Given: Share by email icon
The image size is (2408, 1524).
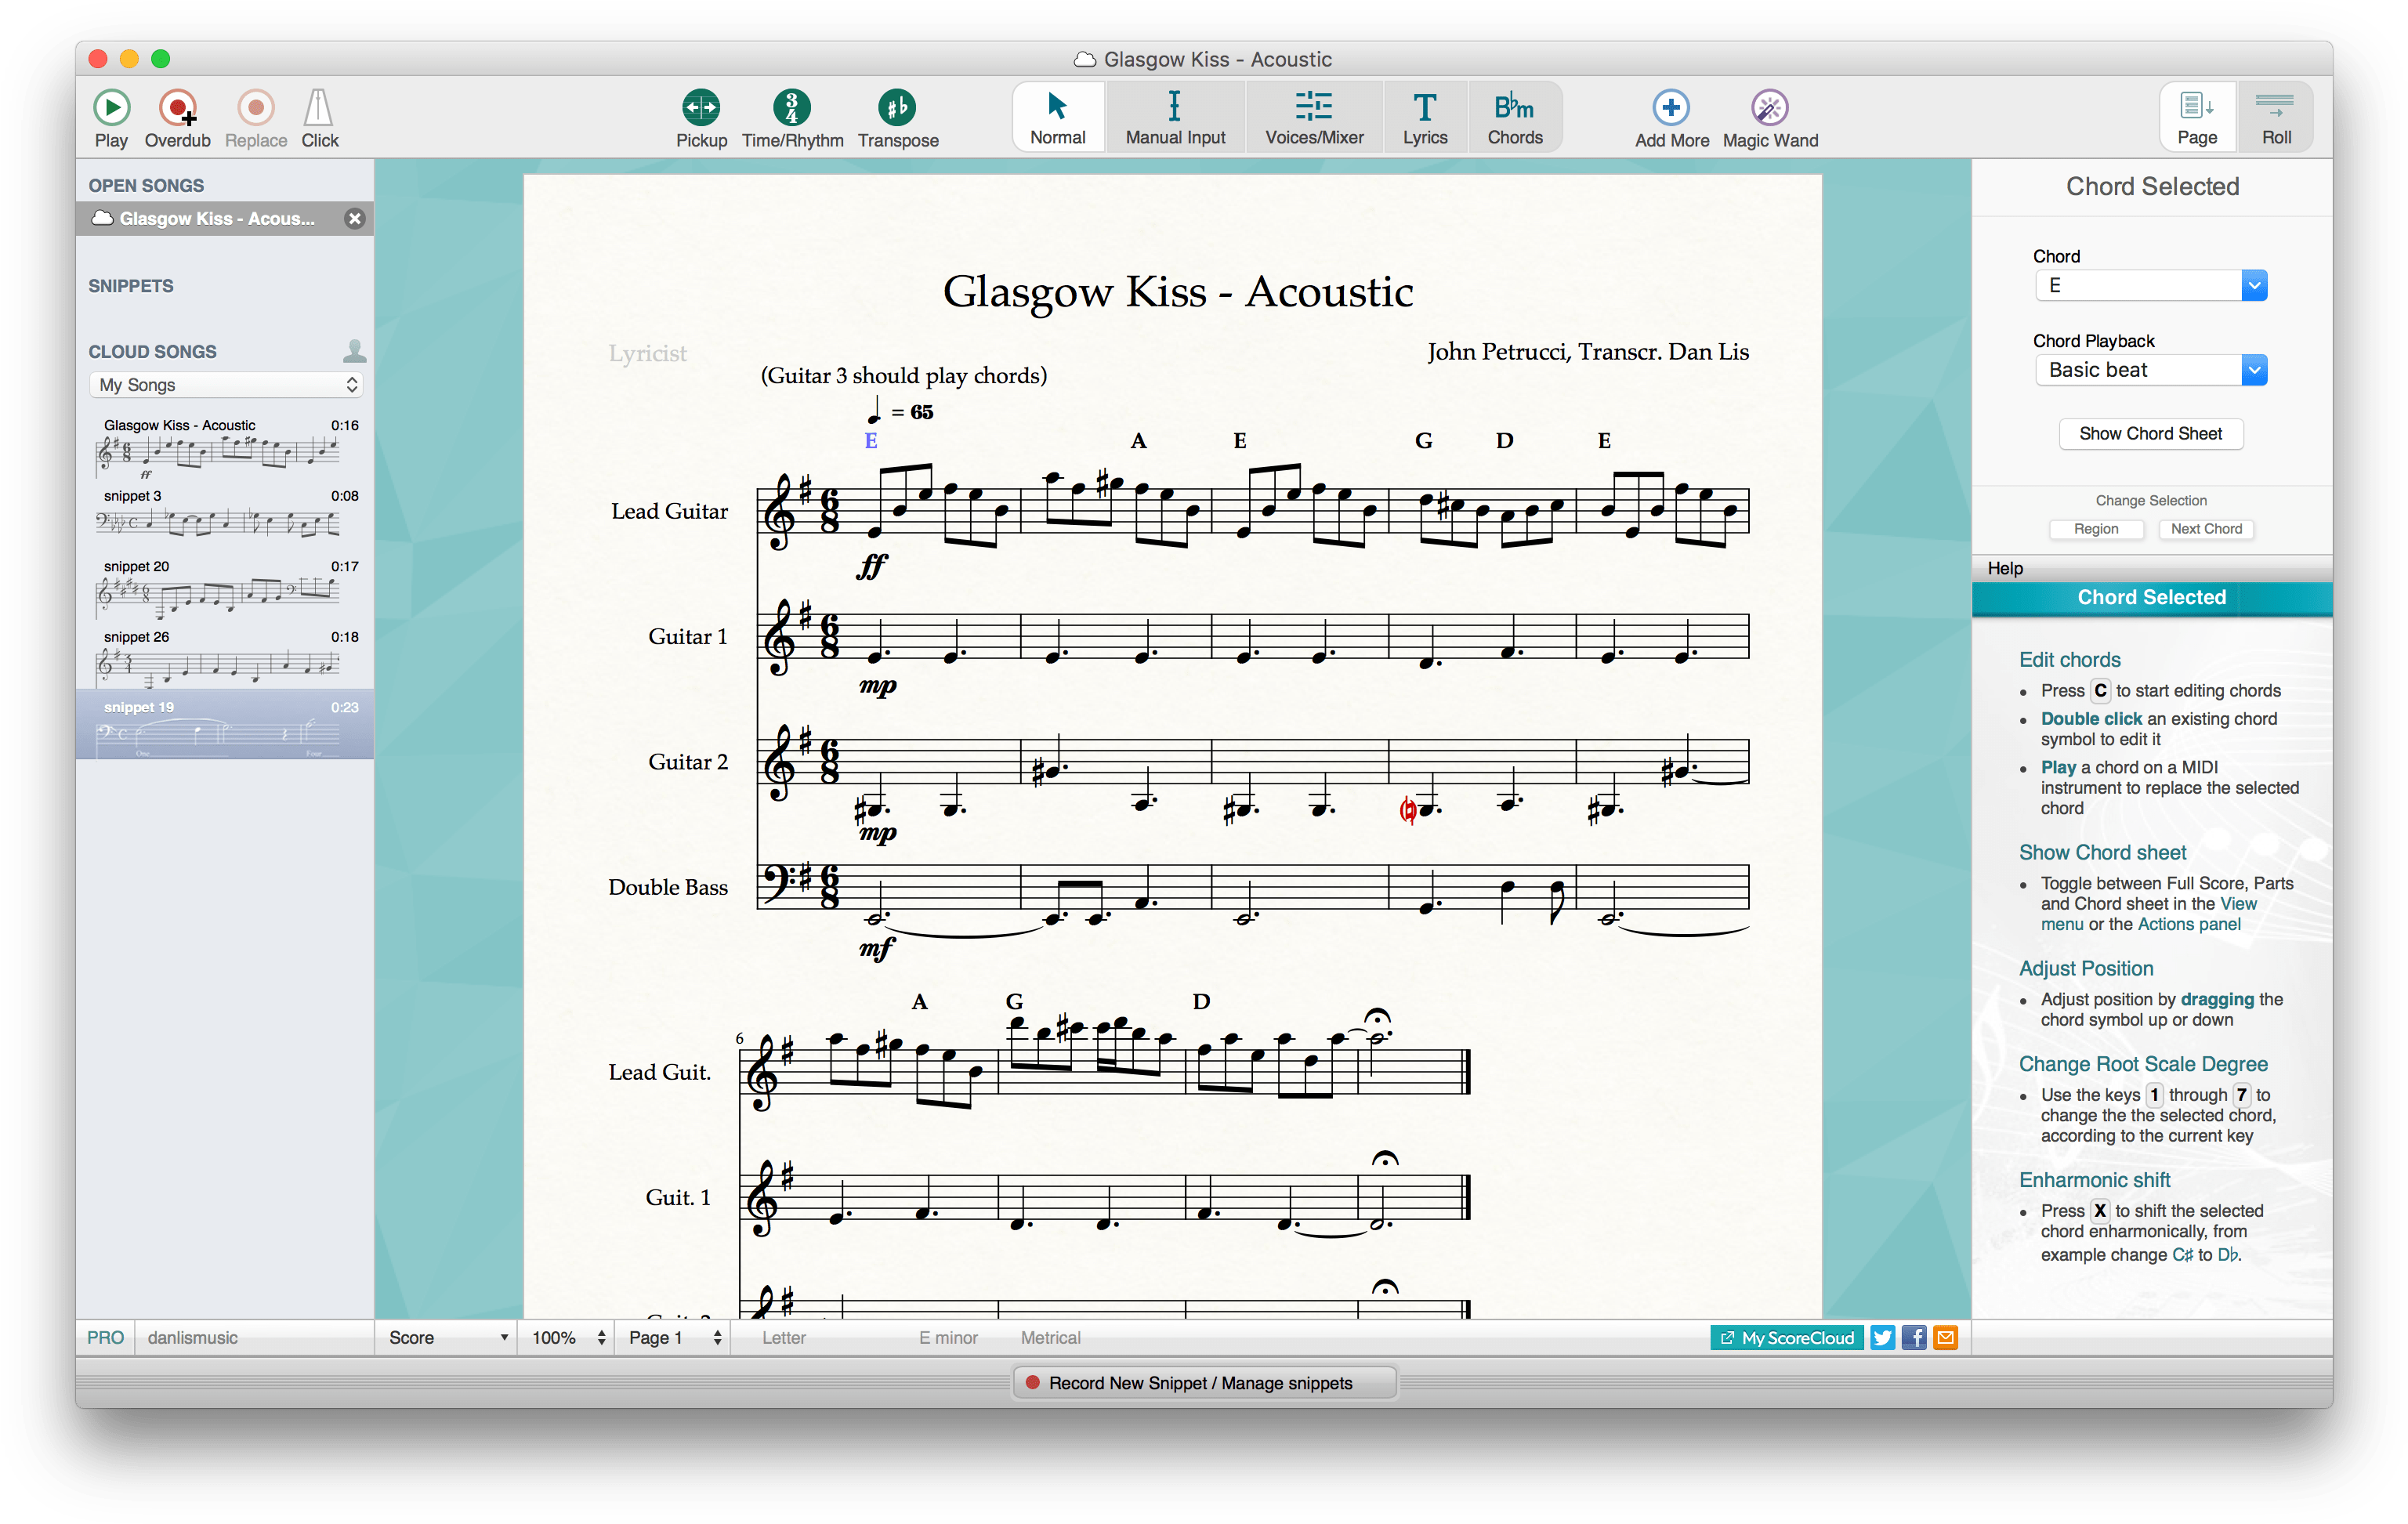Looking at the screenshot, I should coord(1945,1338).
